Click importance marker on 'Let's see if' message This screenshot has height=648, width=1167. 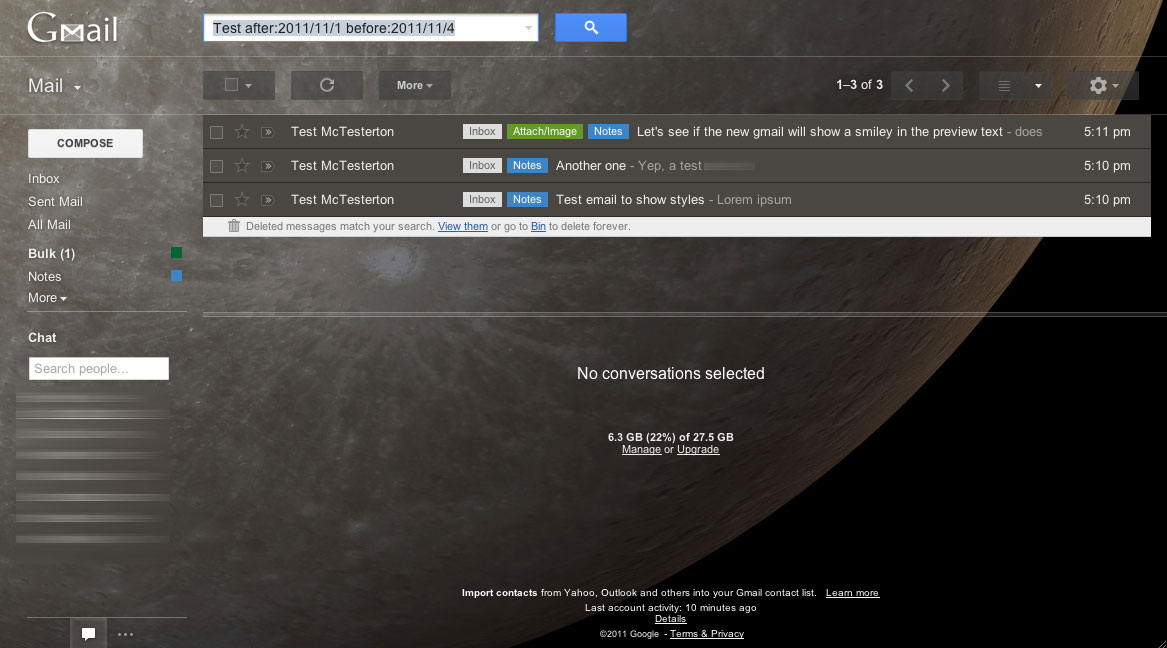coord(267,132)
